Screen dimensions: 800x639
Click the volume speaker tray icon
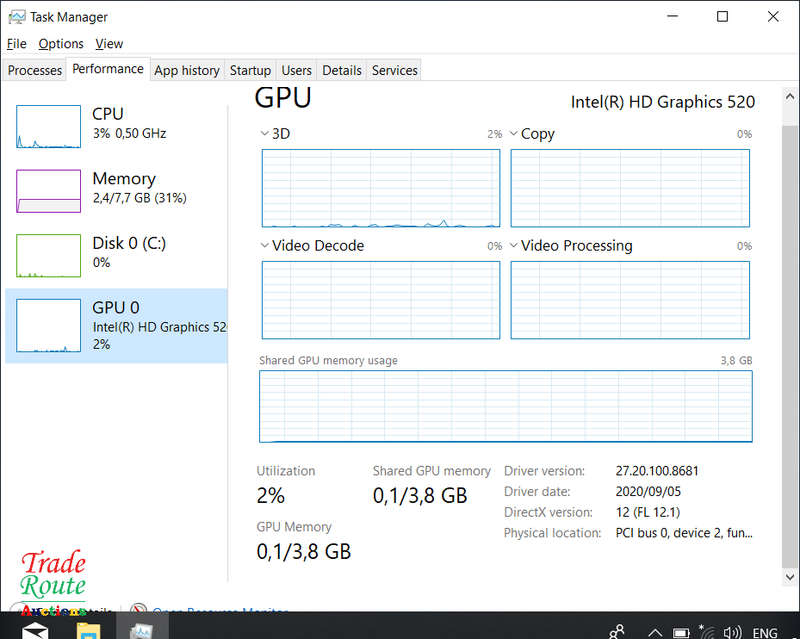(x=732, y=632)
